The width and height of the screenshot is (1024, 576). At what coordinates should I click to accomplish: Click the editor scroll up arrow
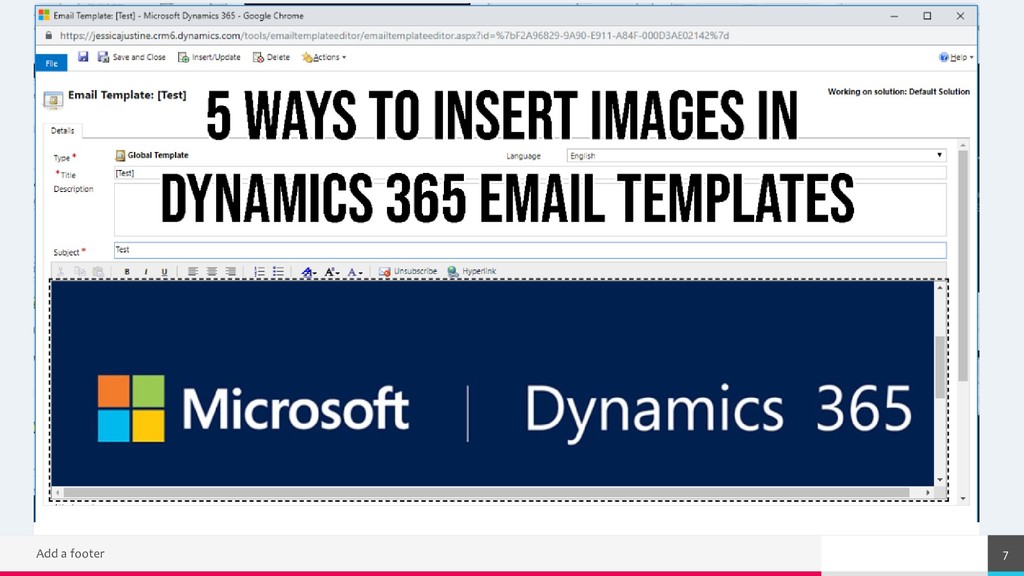940,287
